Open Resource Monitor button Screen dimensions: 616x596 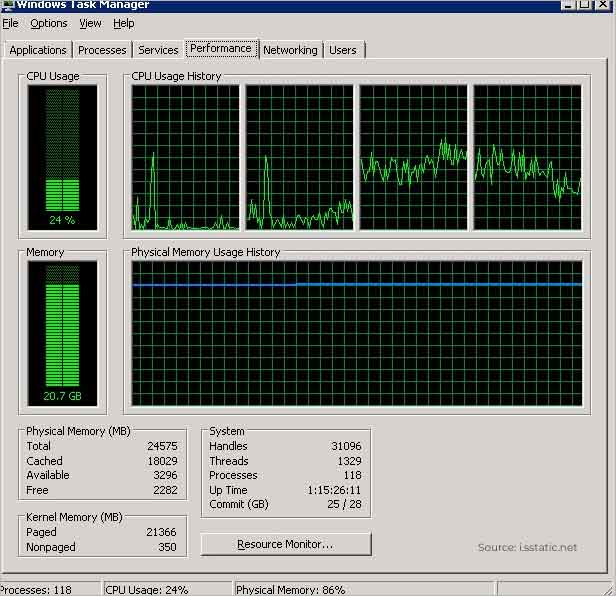point(286,544)
